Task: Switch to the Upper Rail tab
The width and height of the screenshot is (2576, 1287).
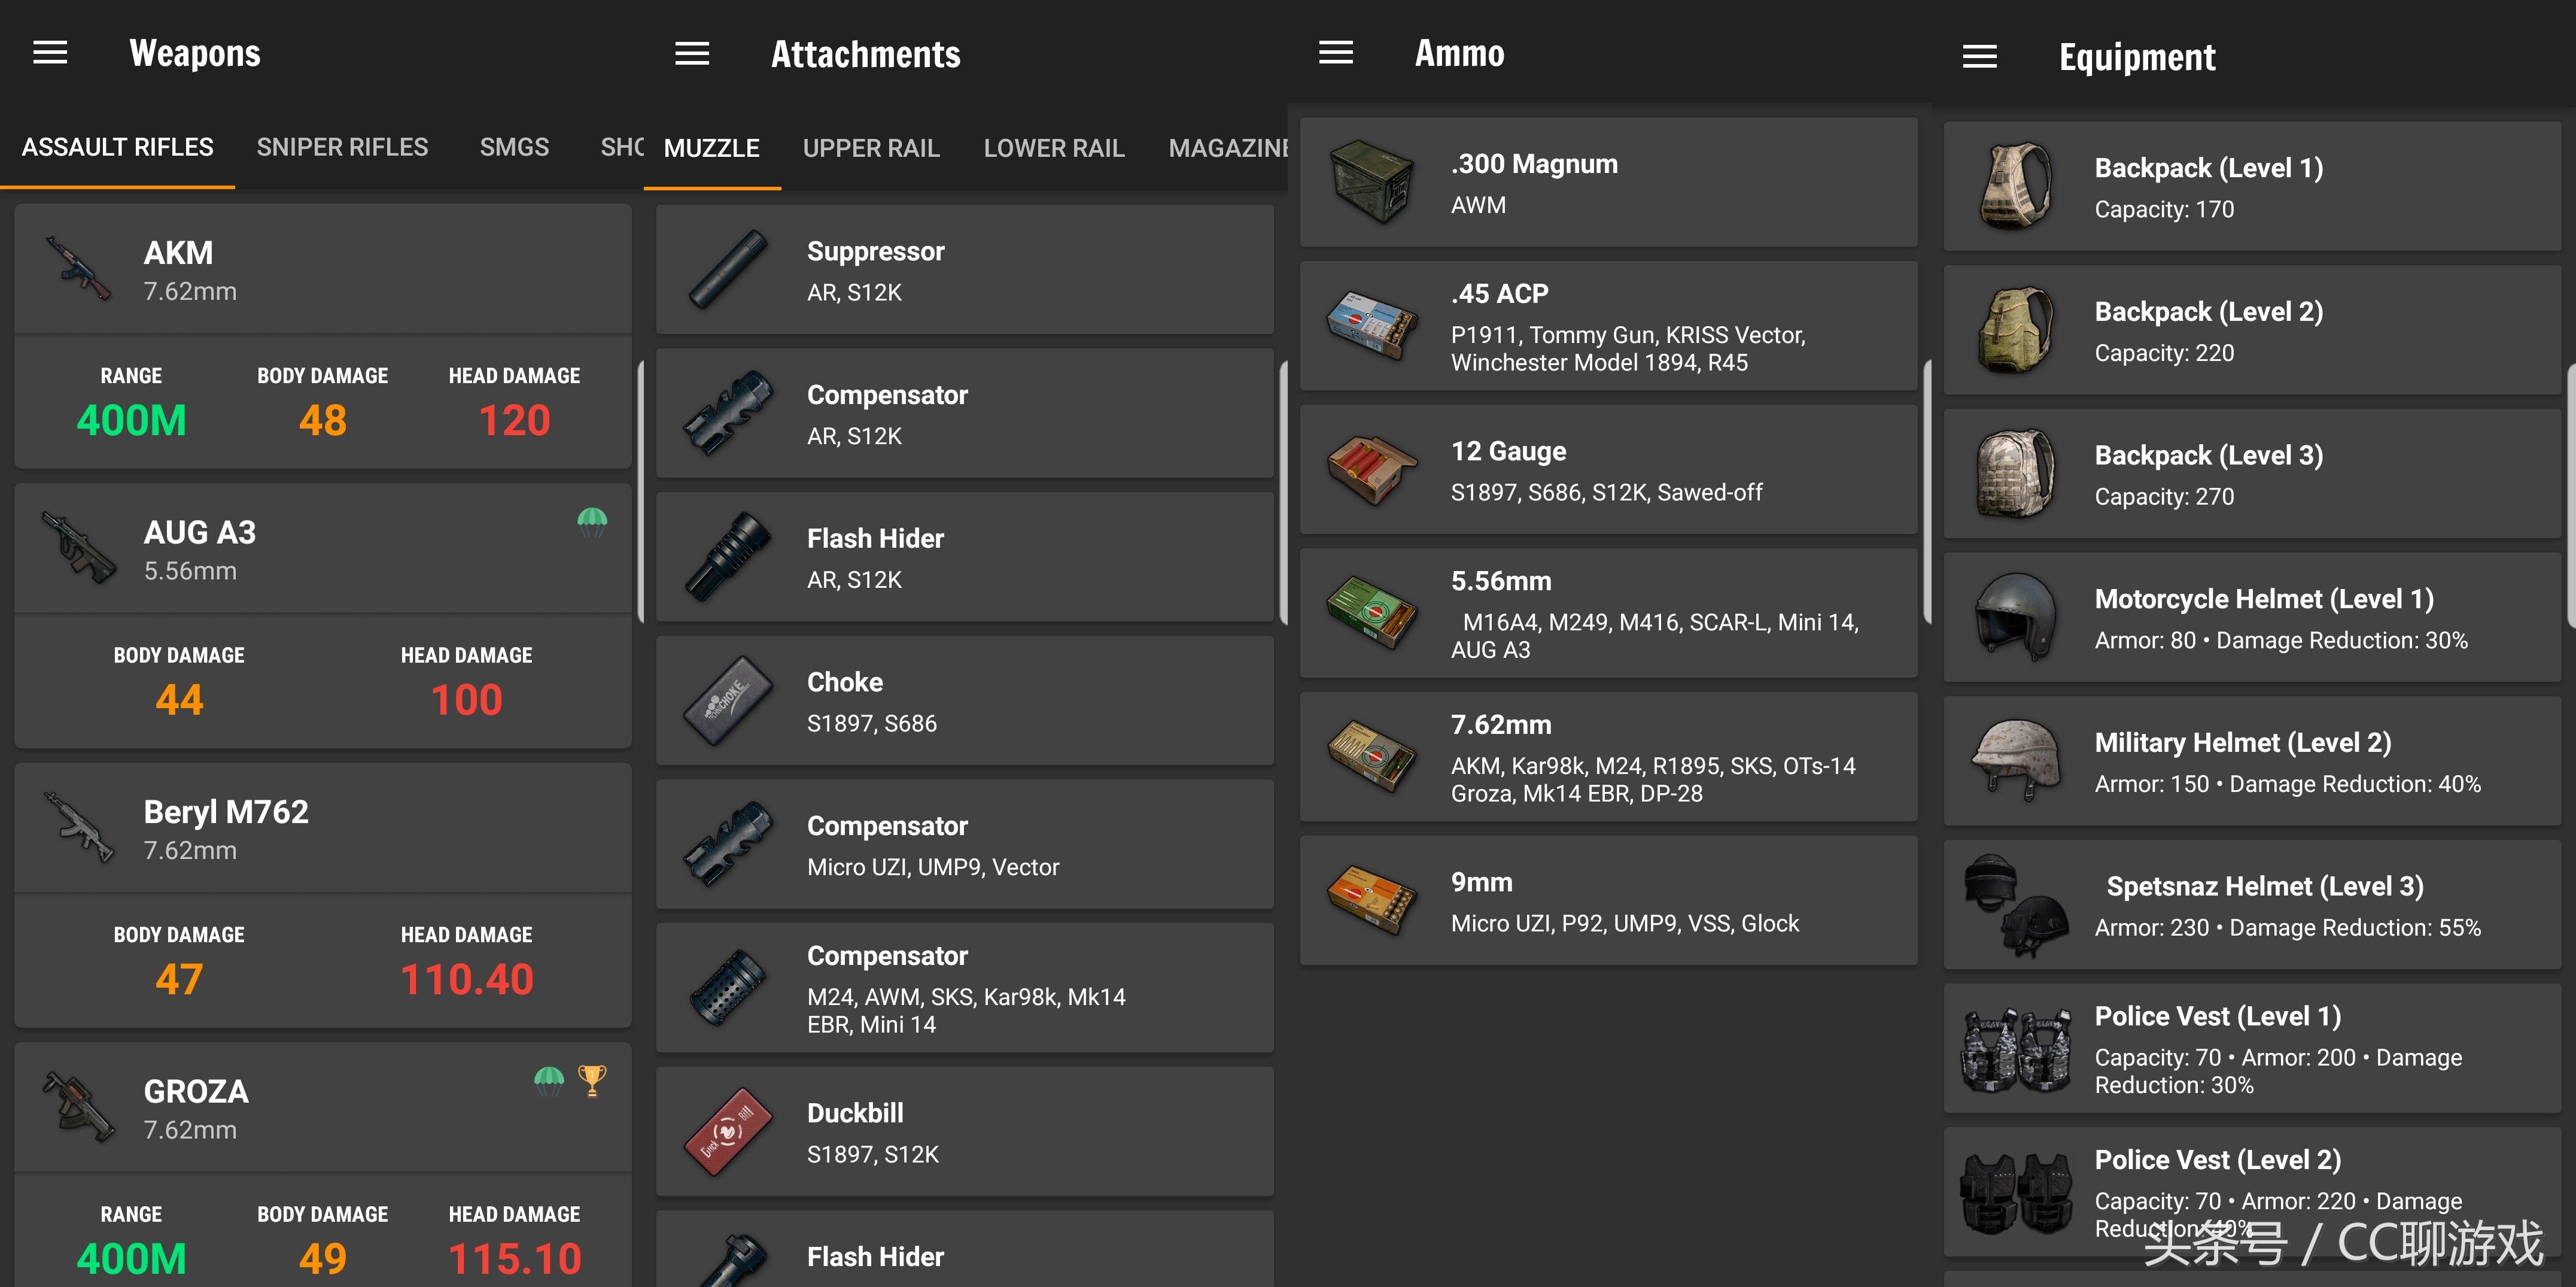Action: 871,149
